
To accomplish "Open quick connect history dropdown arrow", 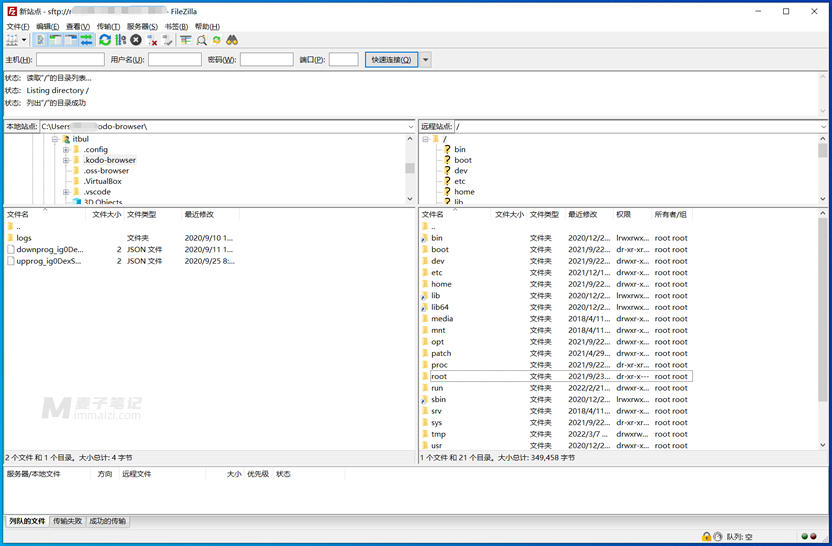I will tap(425, 59).
